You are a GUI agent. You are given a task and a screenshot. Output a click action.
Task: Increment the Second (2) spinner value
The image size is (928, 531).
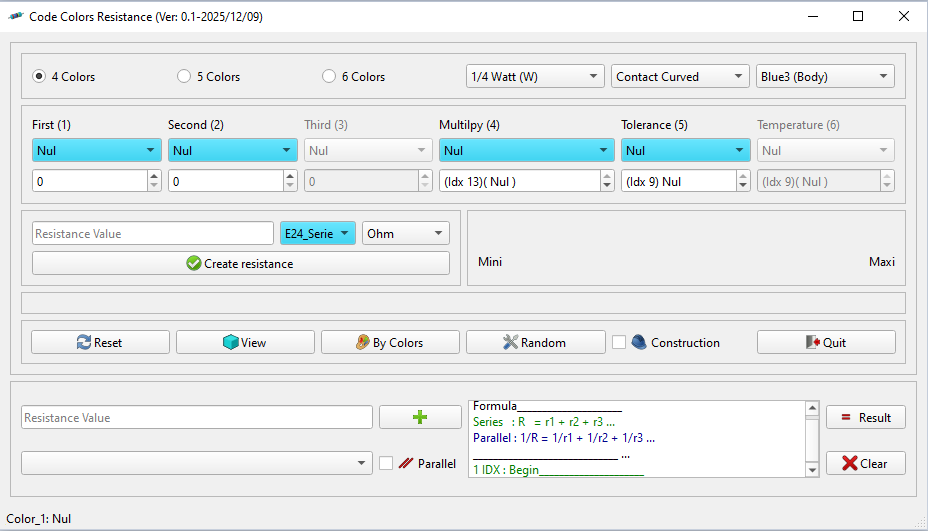[x=290, y=175]
